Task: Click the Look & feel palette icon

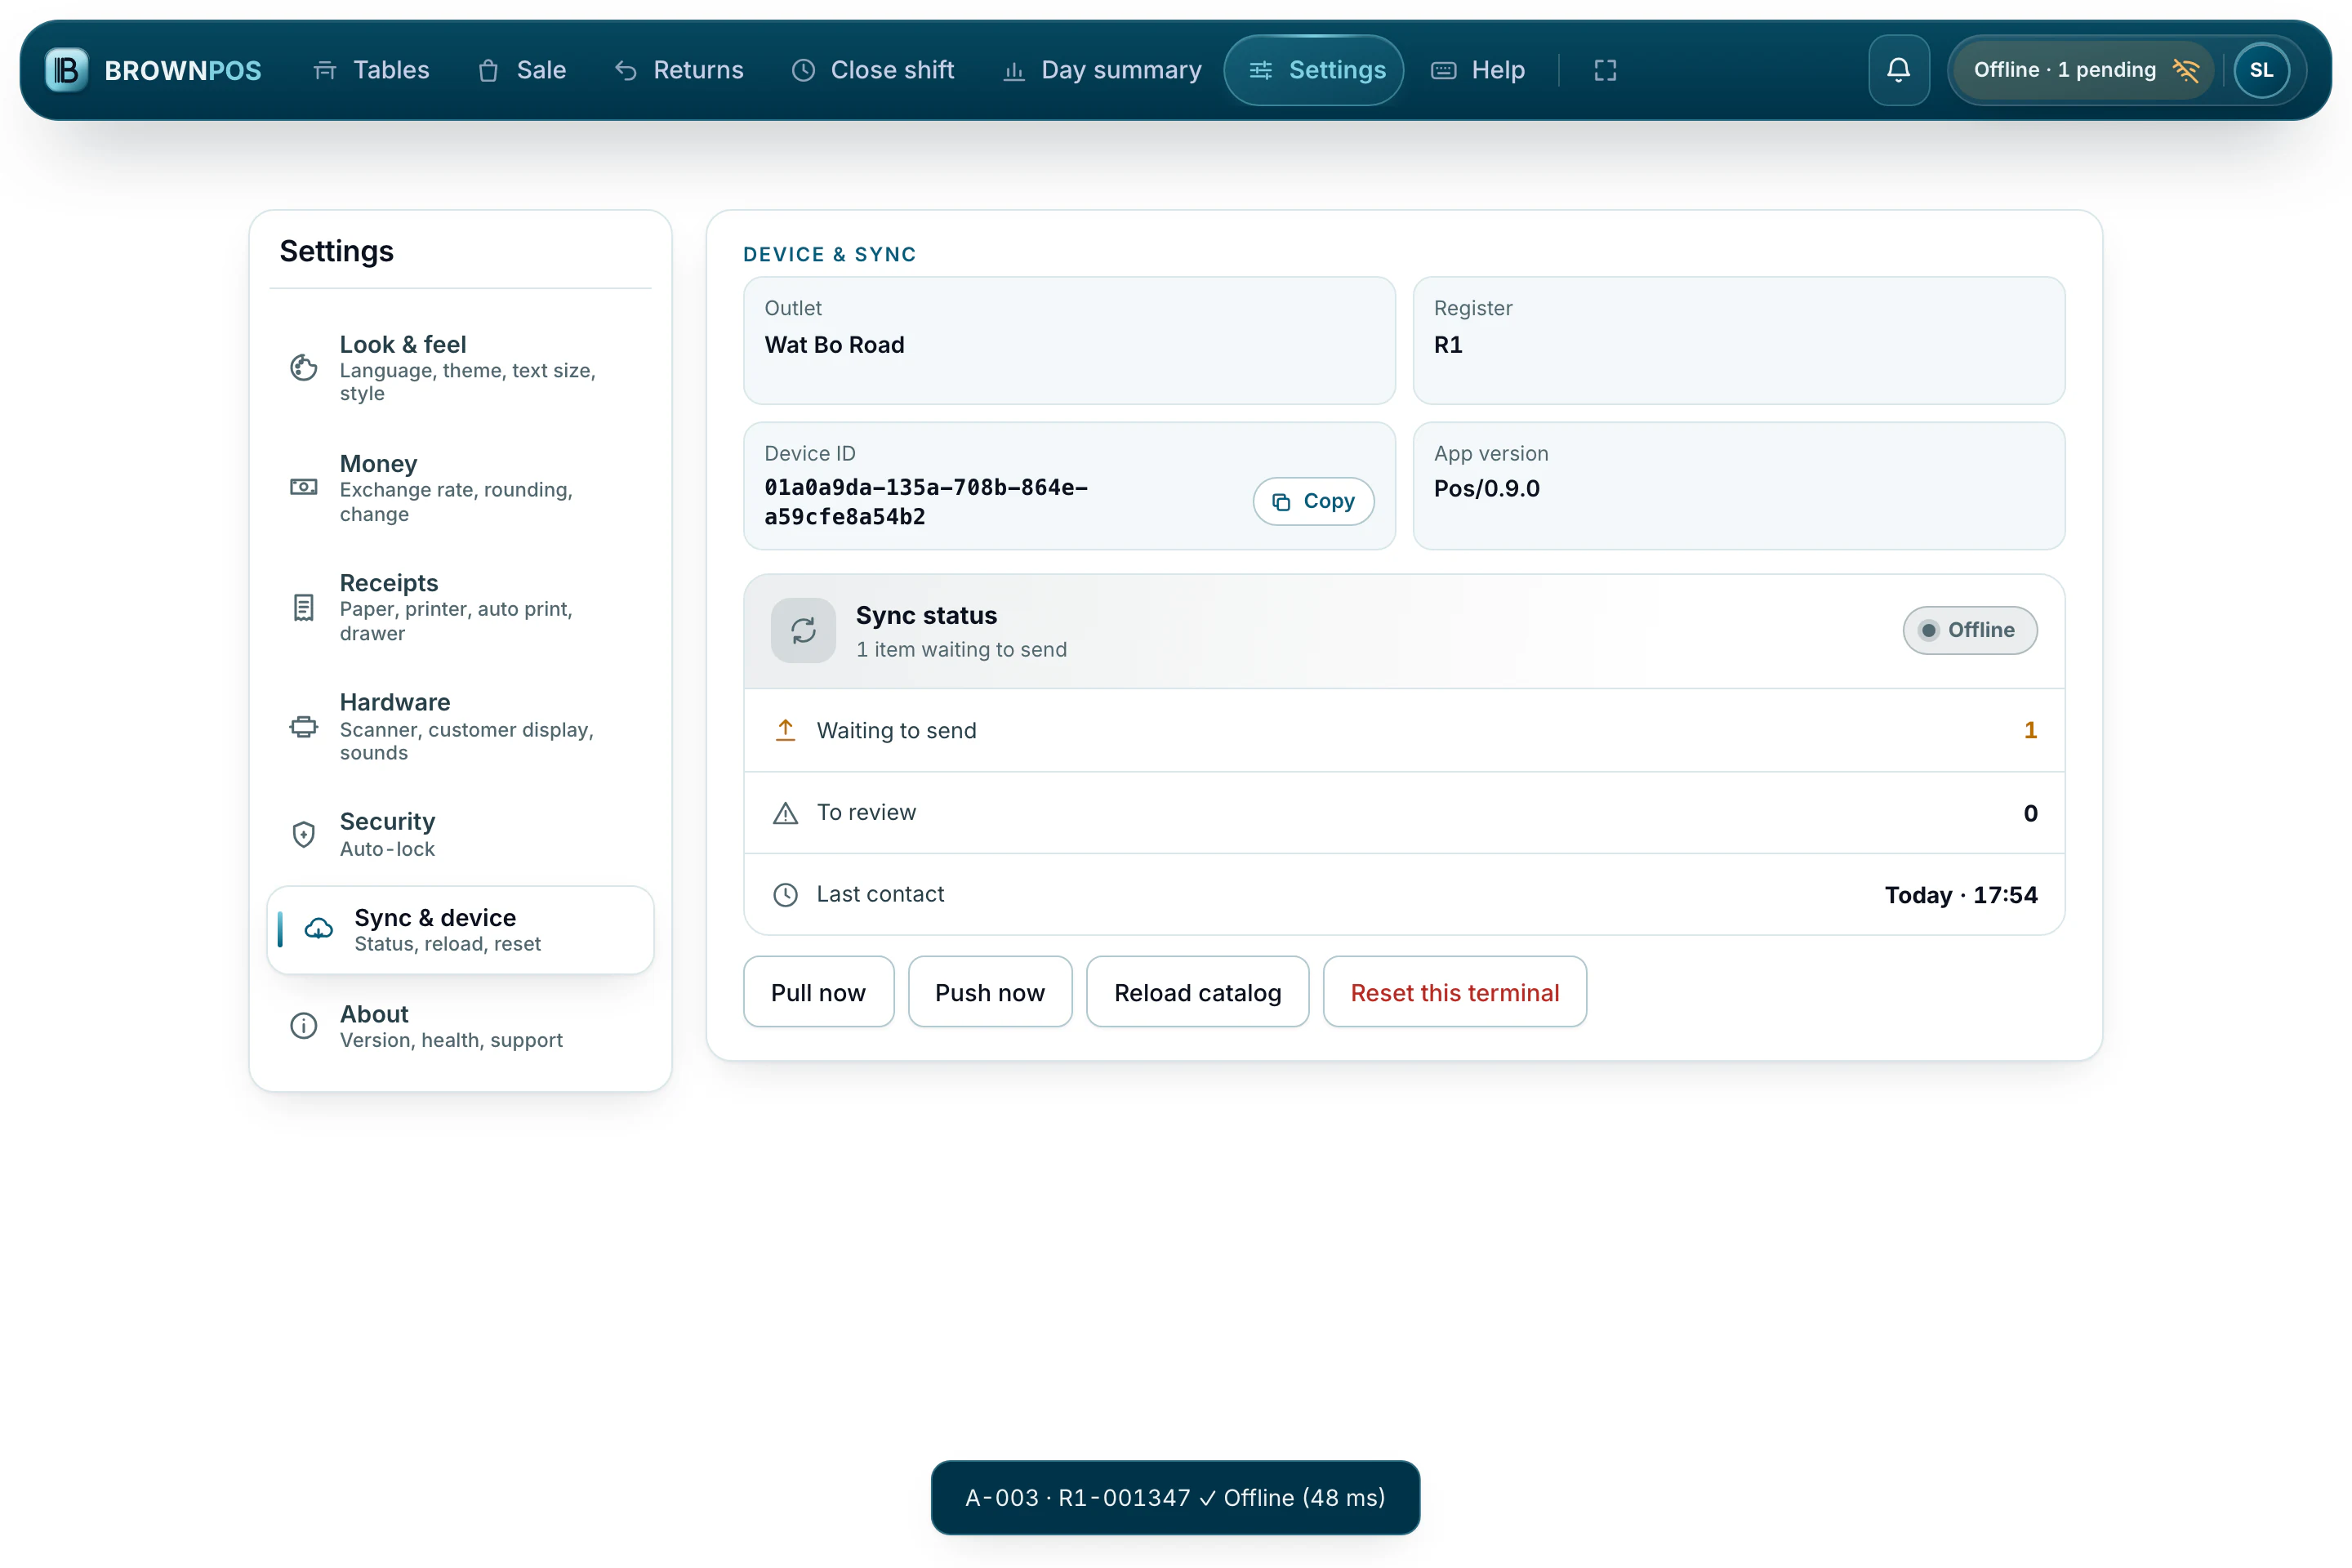Action: pyautogui.click(x=304, y=368)
